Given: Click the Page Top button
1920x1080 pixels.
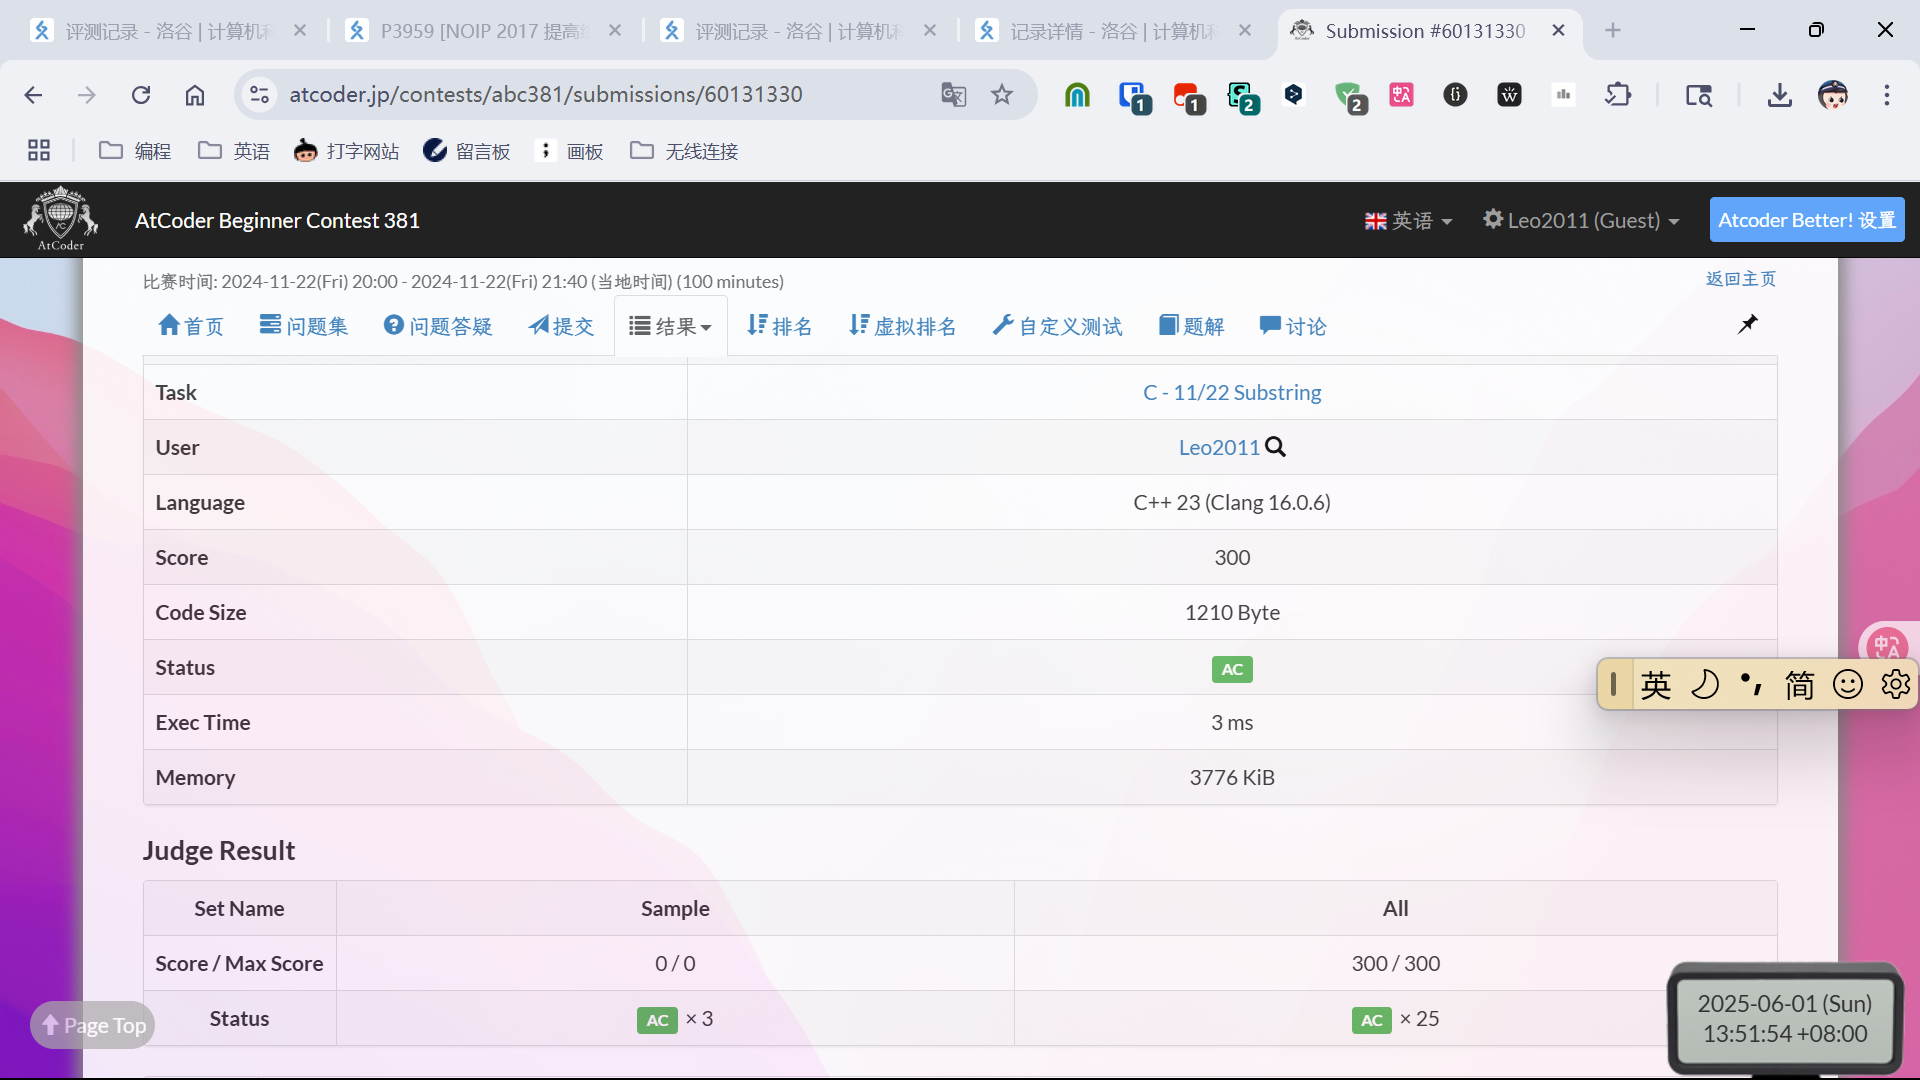Looking at the screenshot, I should 93,1025.
